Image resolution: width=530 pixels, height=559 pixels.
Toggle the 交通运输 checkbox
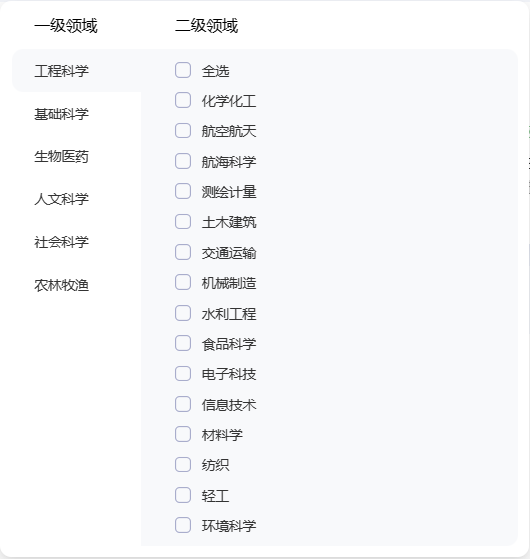click(183, 252)
